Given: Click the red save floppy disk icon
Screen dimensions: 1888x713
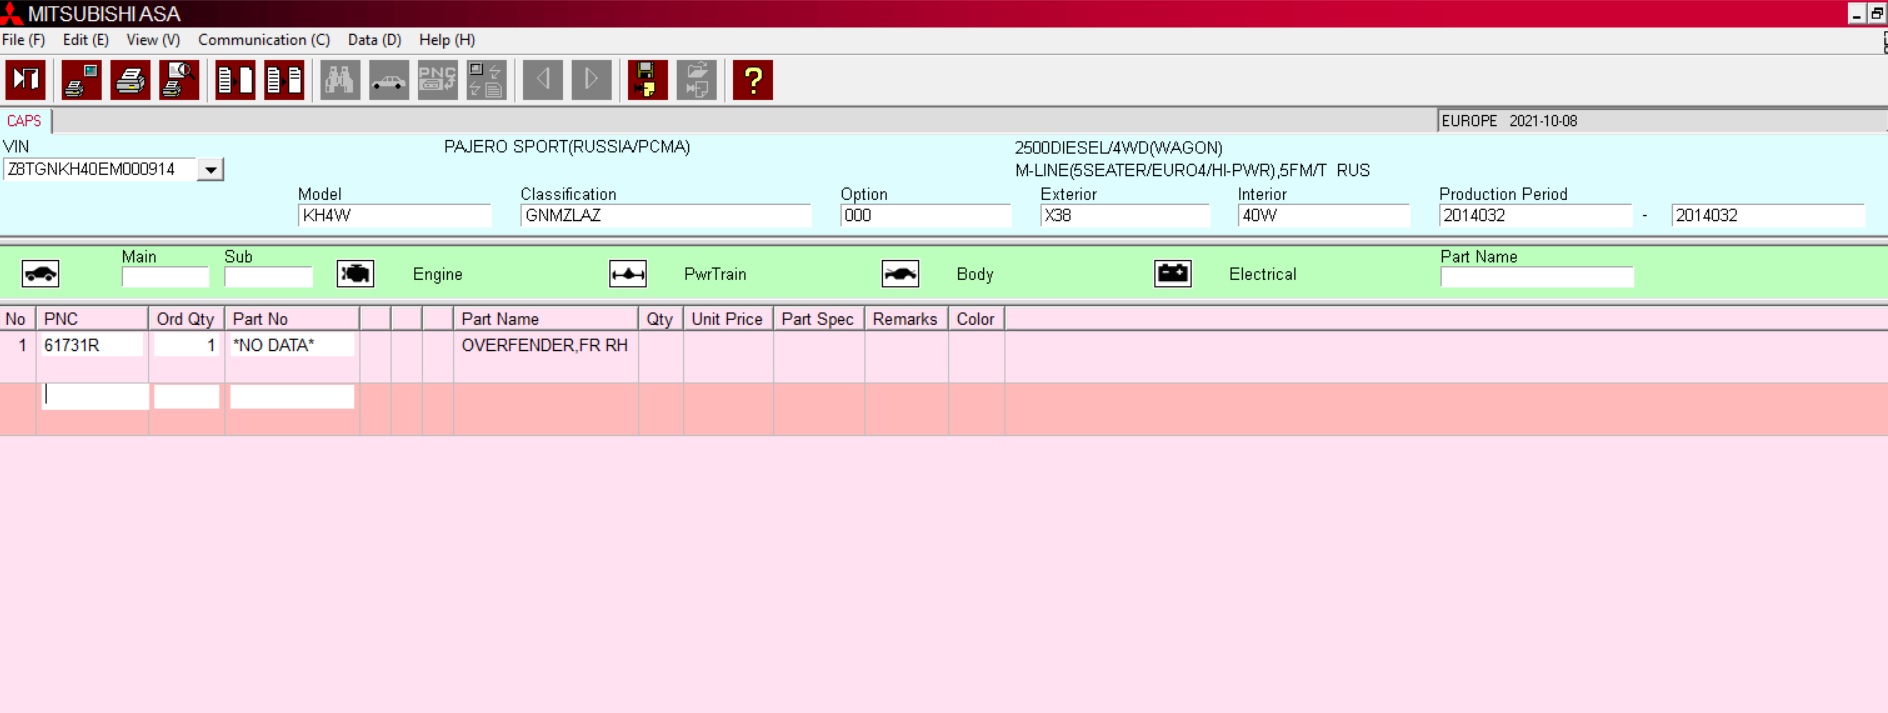Looking at the screenshot, I should coord(647,80).
